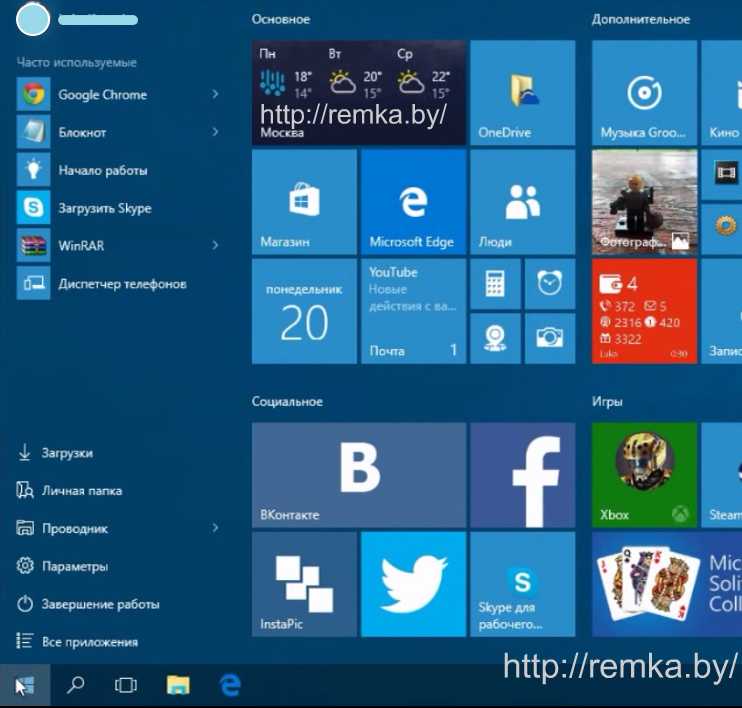Open Диспетчер телефонов app
Viewport: 742px width, 708px height.
118,283
